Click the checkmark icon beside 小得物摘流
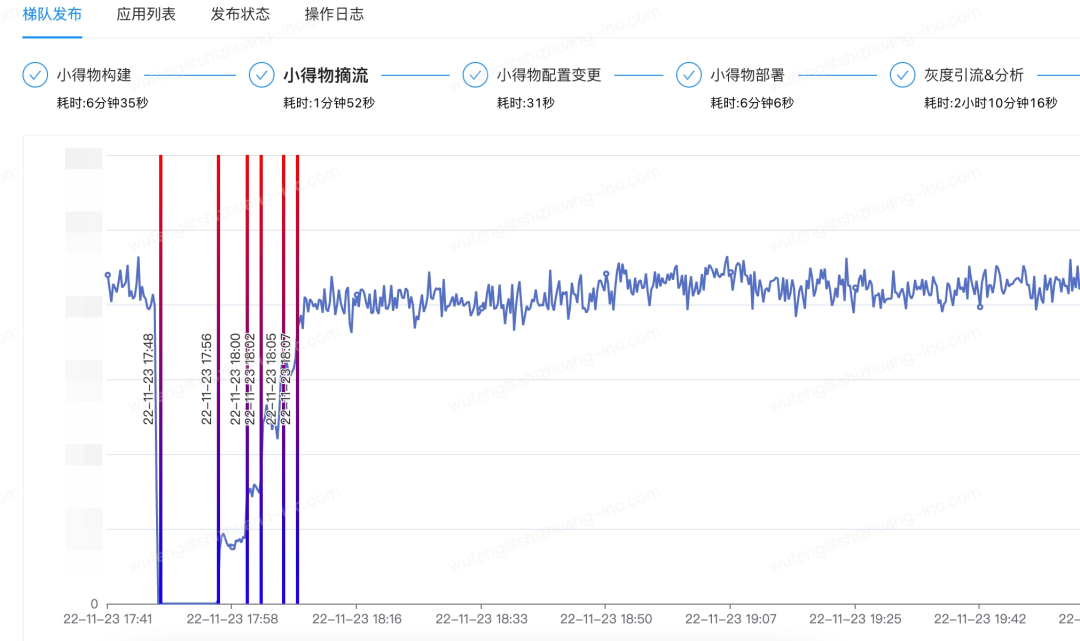The image size is (1080, 641). 262,75
